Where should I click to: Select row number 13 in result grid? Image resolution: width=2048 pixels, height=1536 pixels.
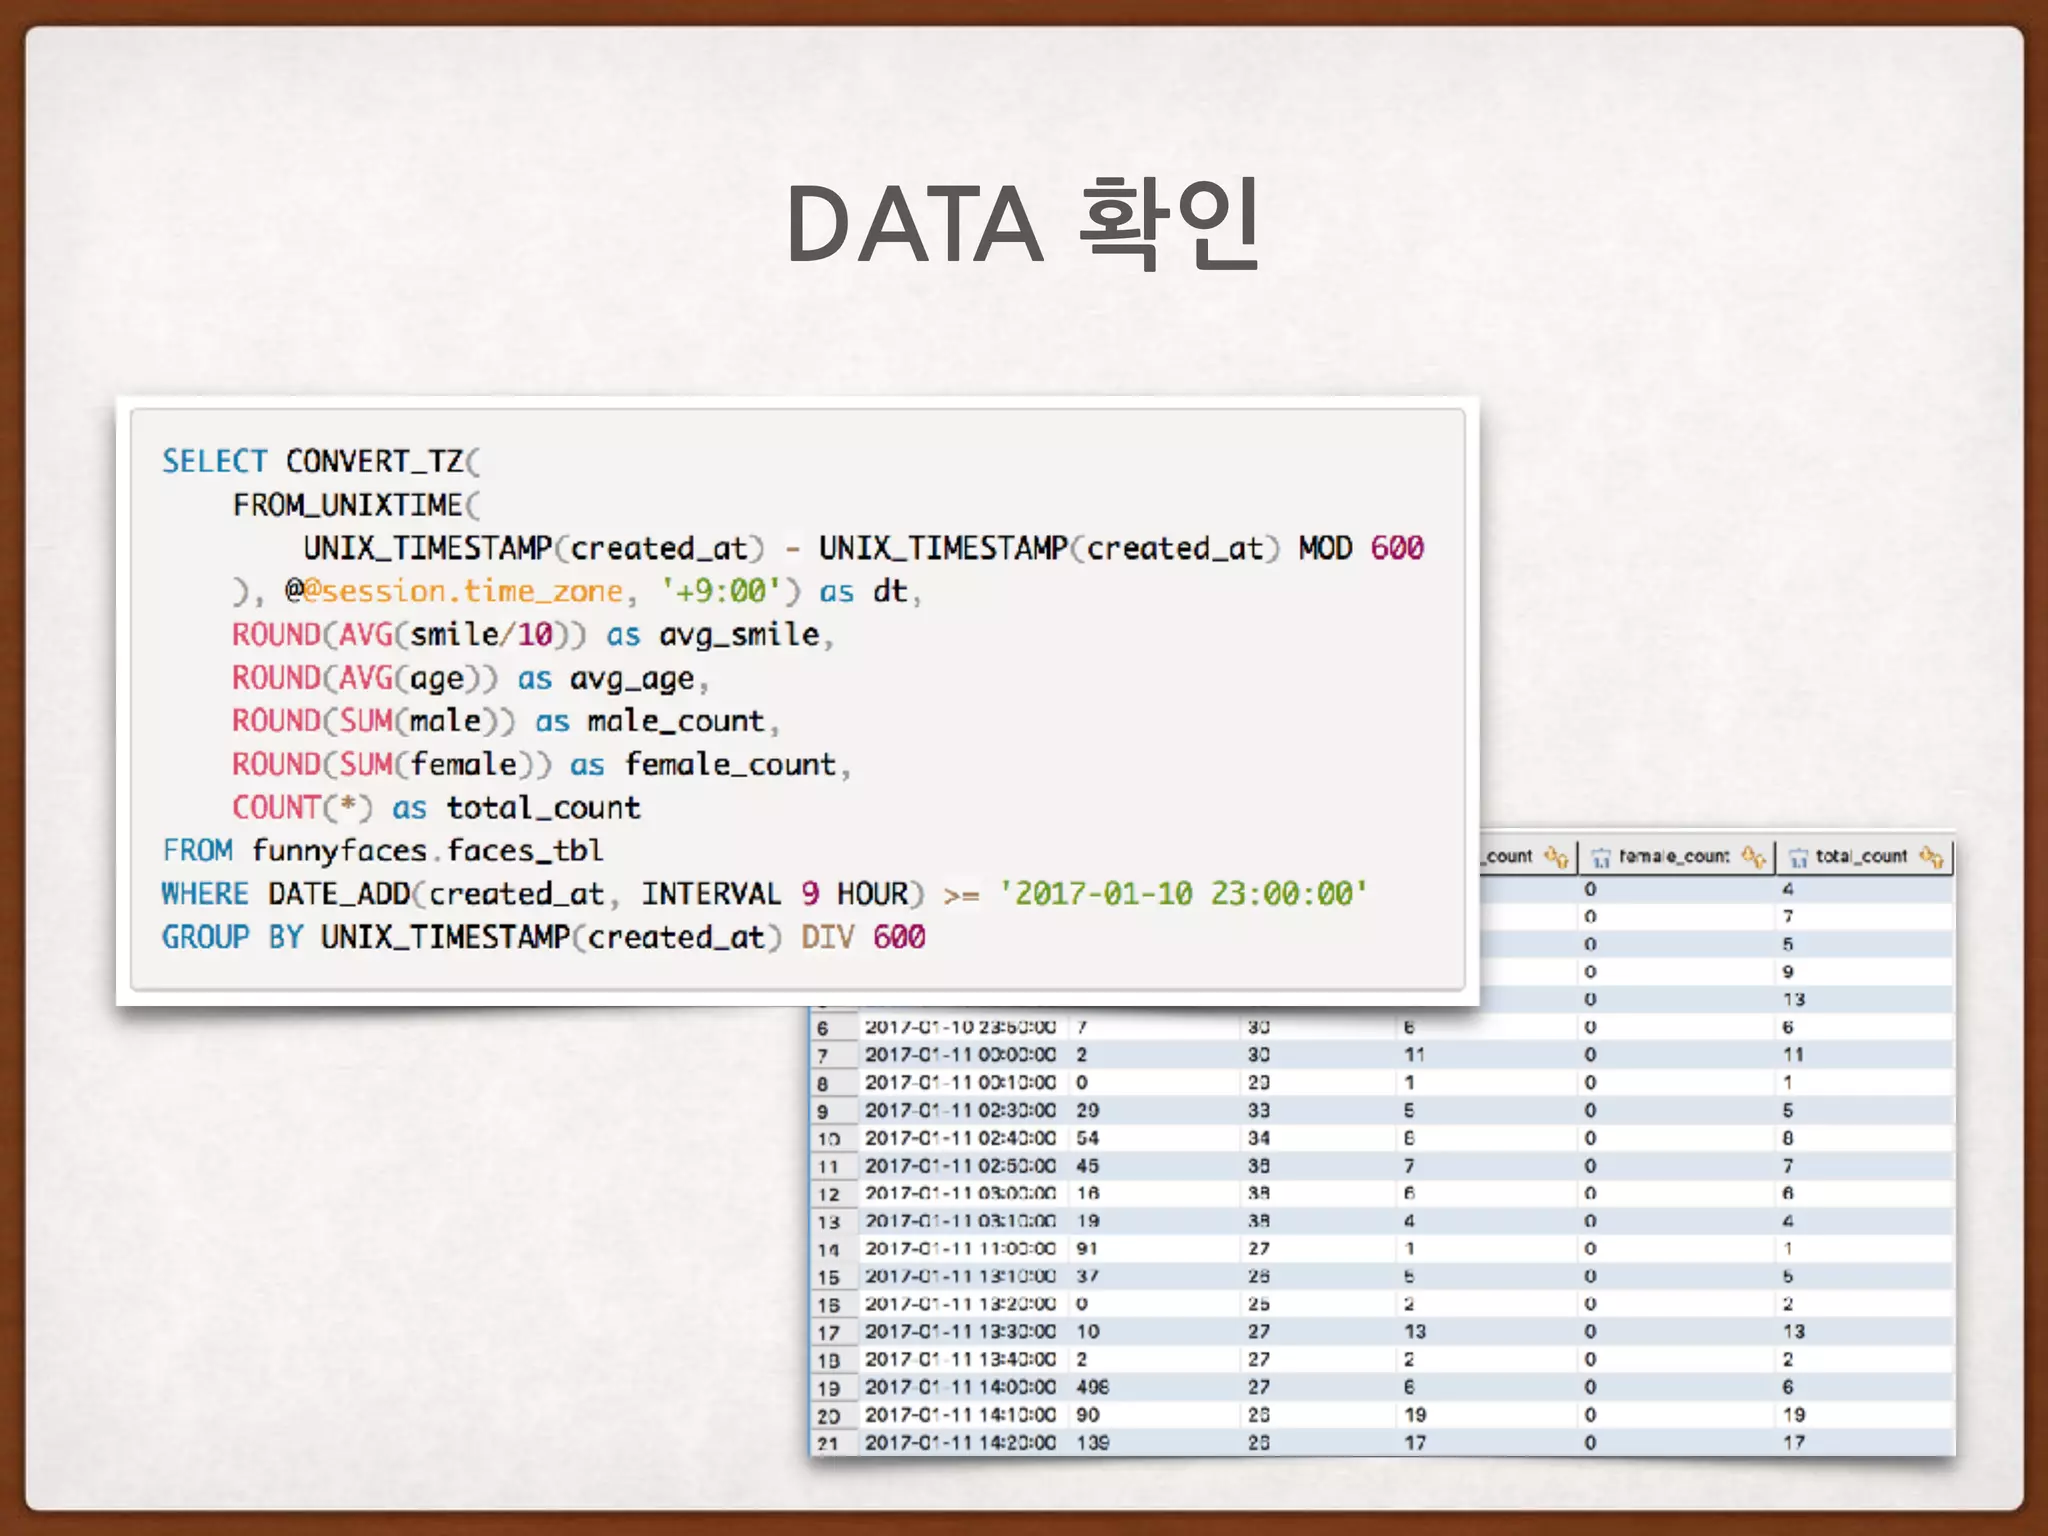828,1222
